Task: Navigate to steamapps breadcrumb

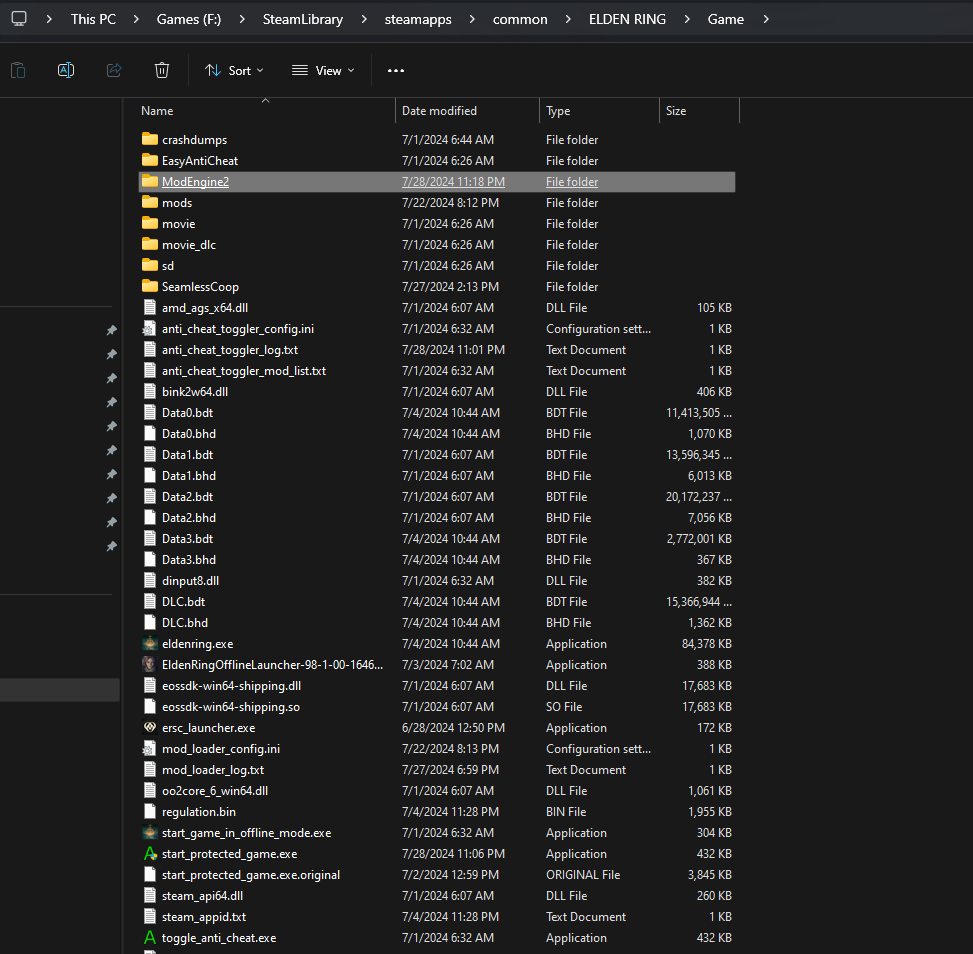Action: click(418, 19)
